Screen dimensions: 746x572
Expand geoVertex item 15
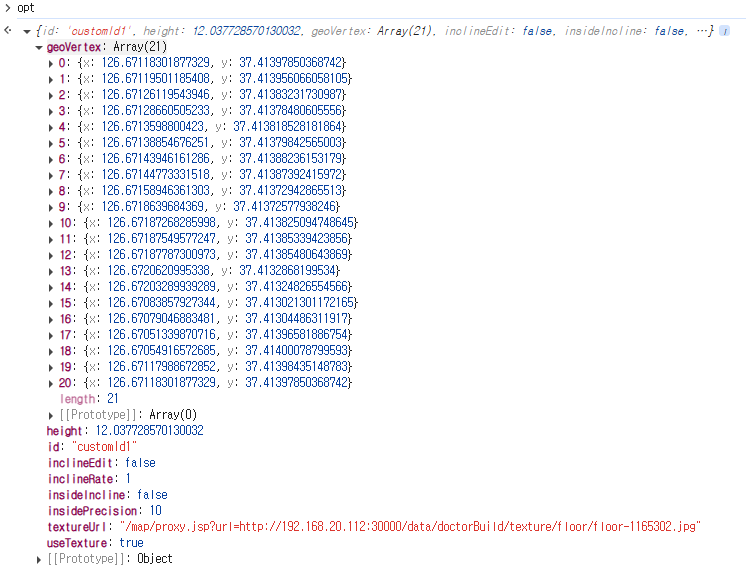coord(51,304)
